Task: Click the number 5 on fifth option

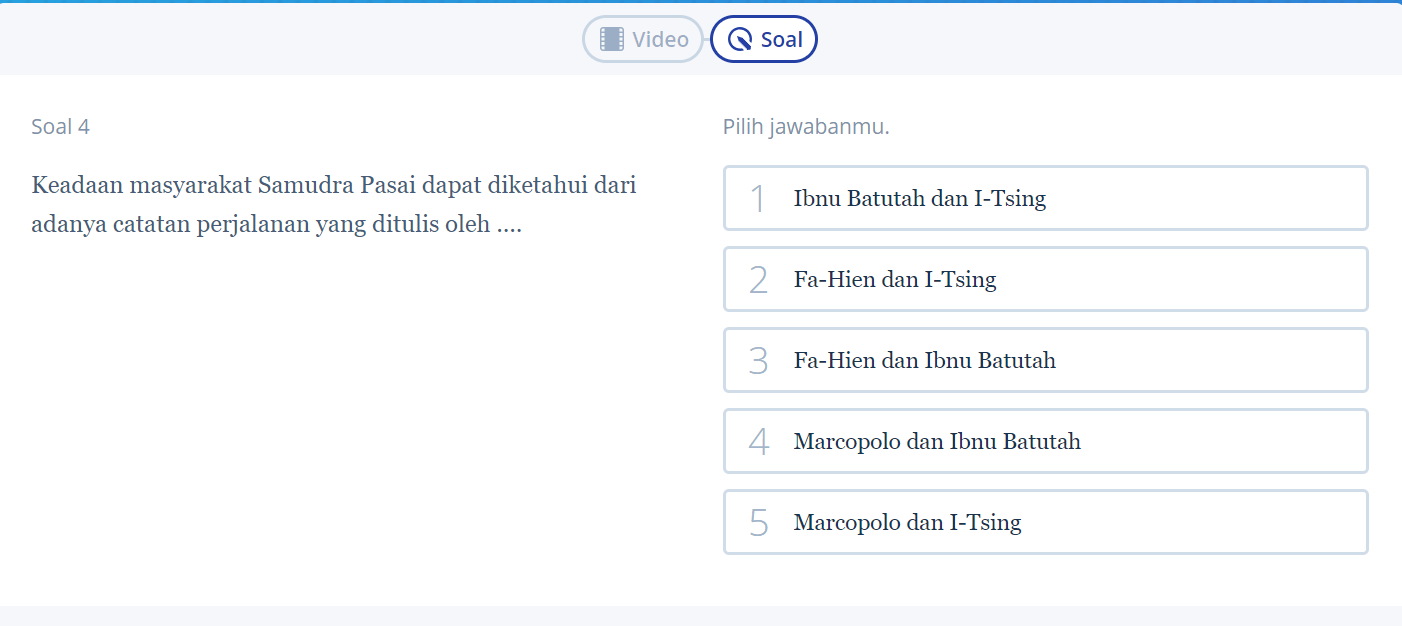Action: click(758, 523)
